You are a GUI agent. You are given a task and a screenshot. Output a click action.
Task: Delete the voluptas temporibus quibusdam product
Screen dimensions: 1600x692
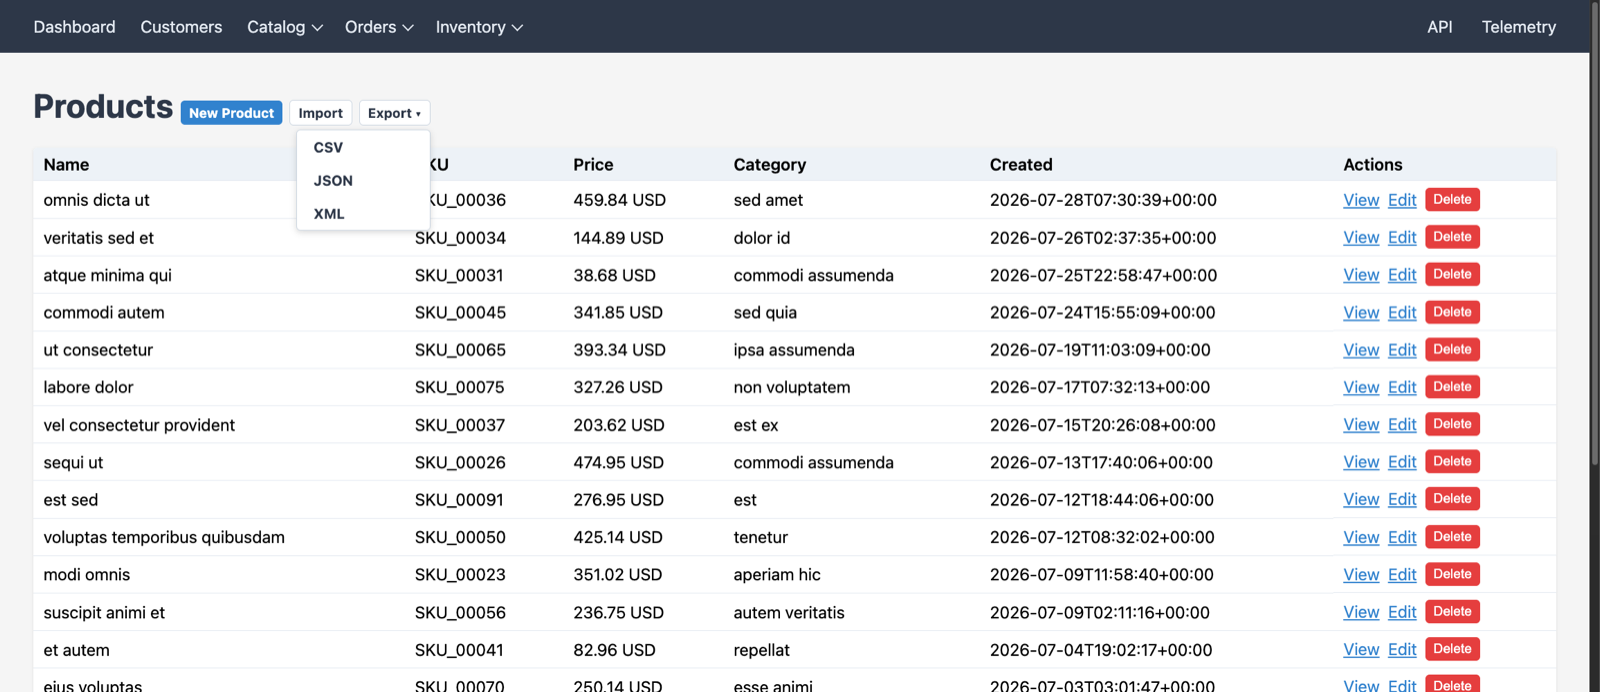(1452, 537)
